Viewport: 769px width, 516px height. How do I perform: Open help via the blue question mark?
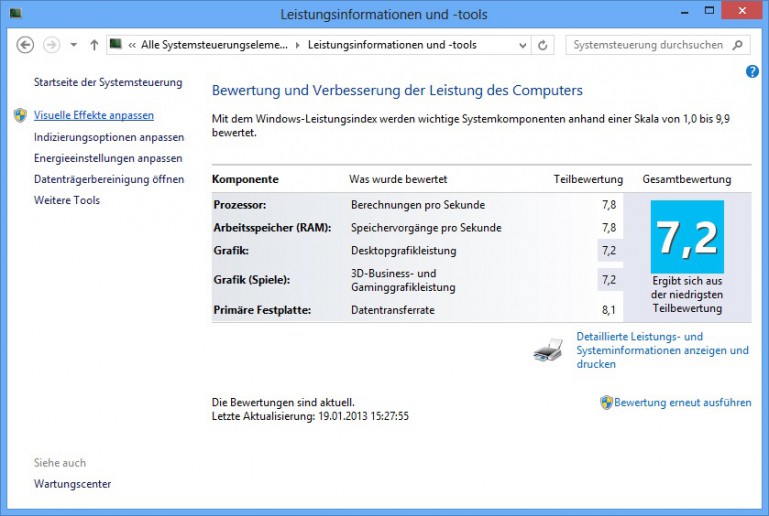(x=752, y=72)
